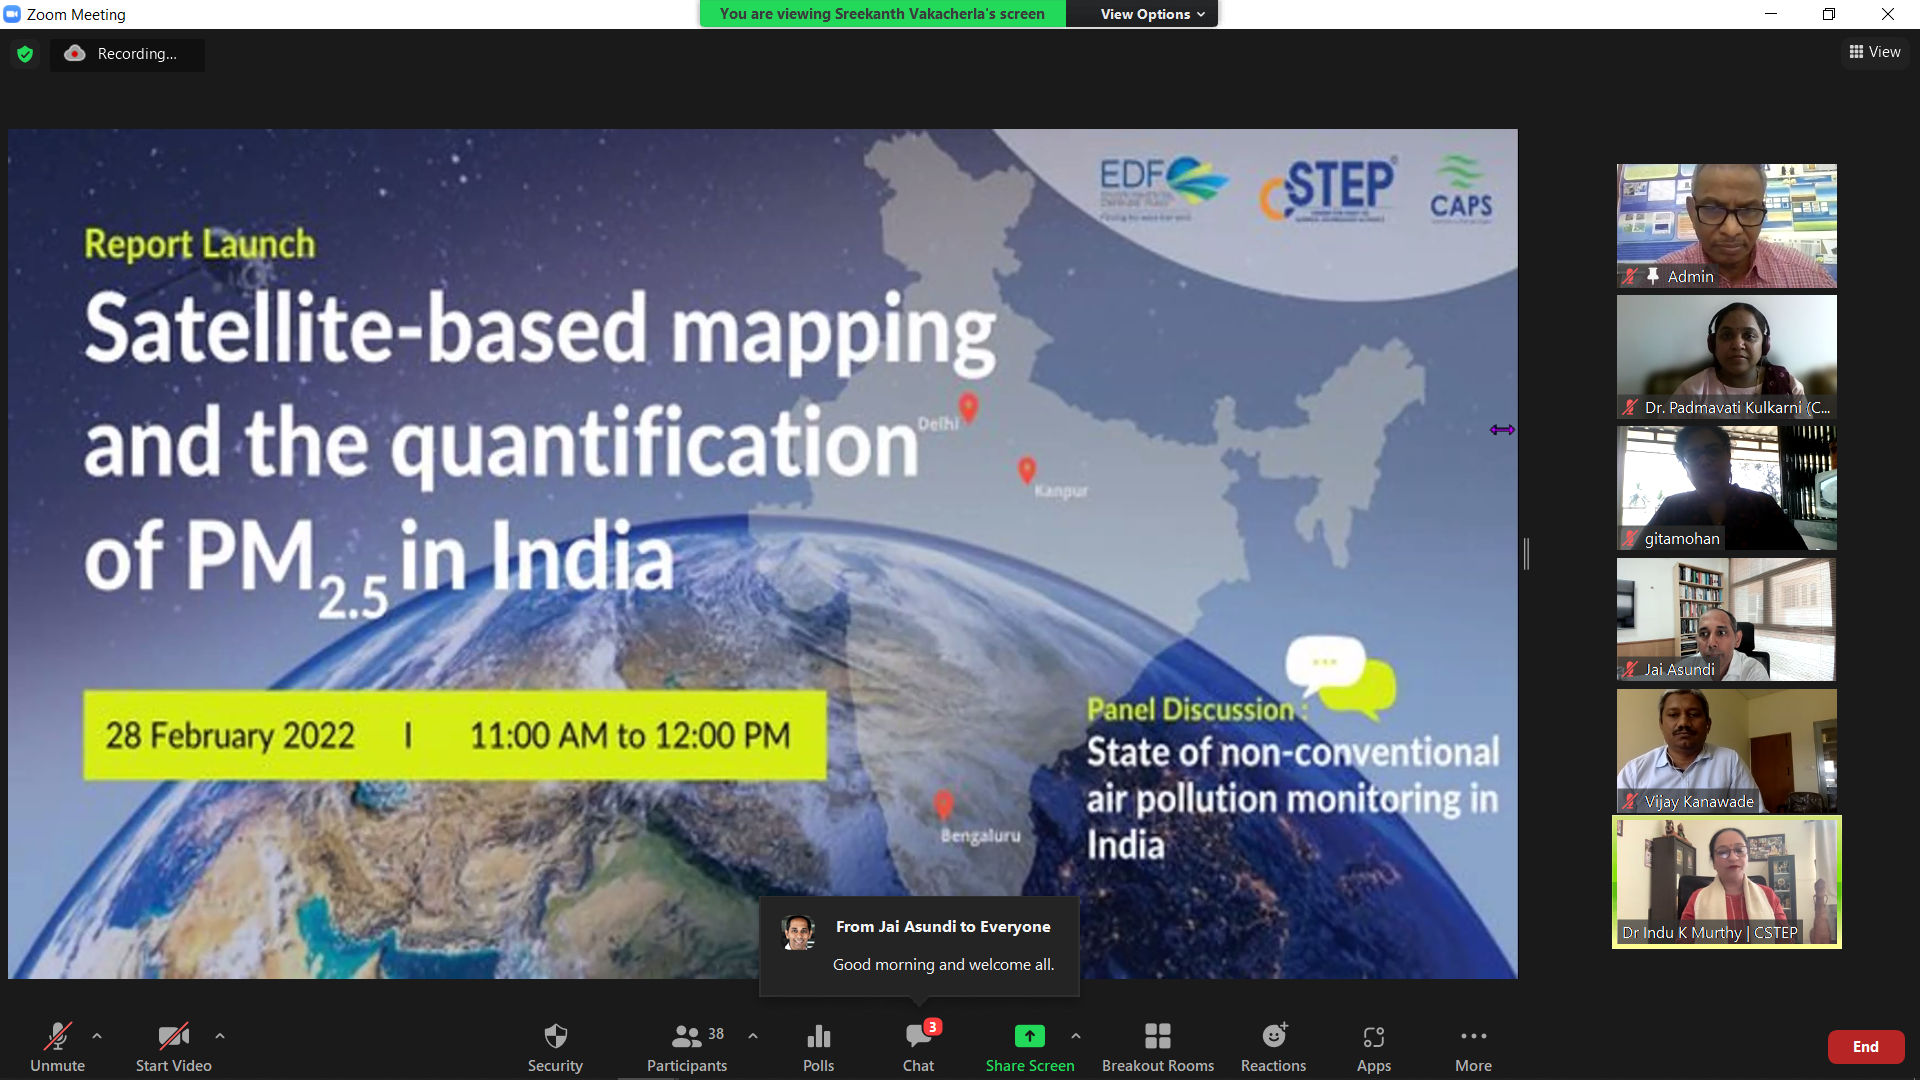Expand video options arrow beside Start Video
This screenshot has height=1080, width=1920.
pos(220,1036)
